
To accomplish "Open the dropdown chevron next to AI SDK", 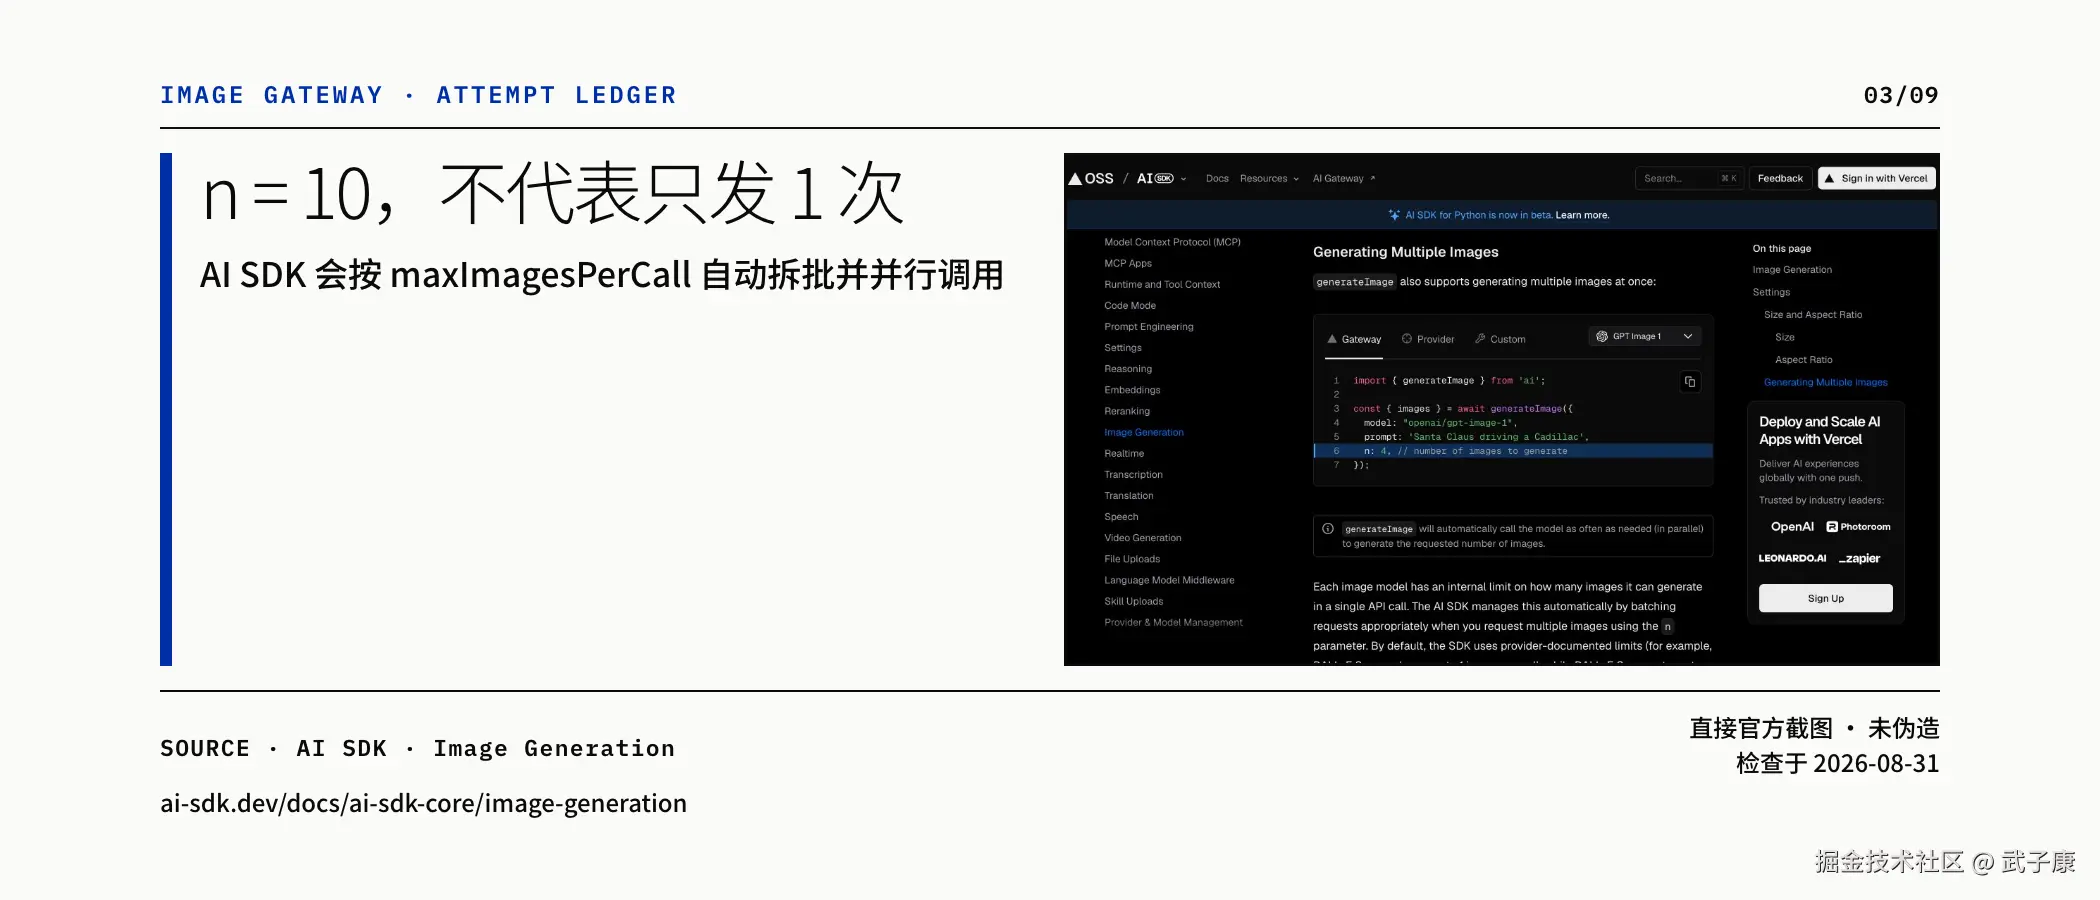I will [1183, 179].
